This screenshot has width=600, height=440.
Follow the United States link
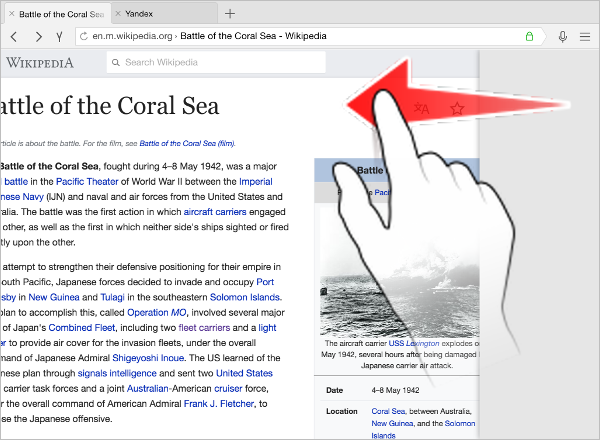(244, 373)
